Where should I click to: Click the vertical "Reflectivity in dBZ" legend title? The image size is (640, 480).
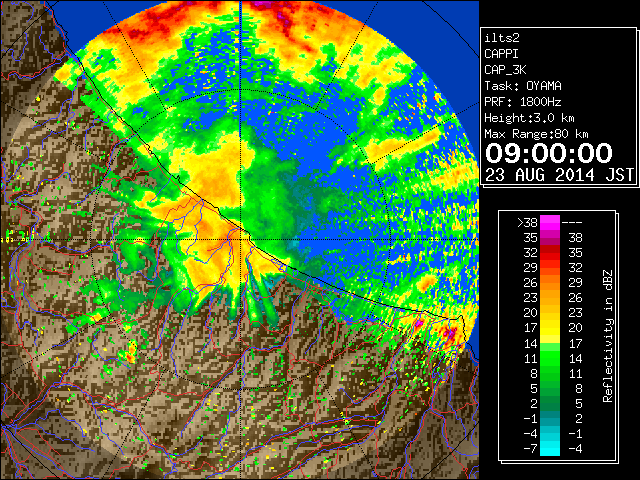[x=608, y=336]
